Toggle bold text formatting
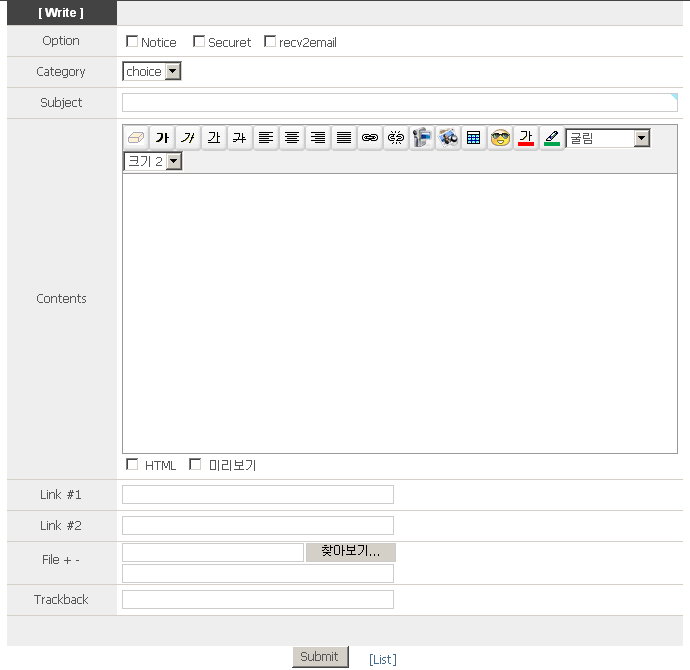690x670 pixels. coord(162,138)
